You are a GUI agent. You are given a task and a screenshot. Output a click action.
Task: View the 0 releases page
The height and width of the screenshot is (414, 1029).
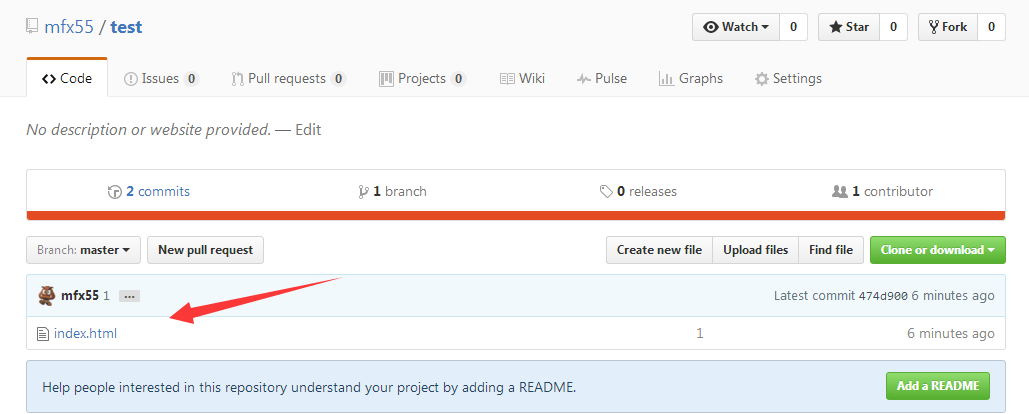tap(638, 192)
